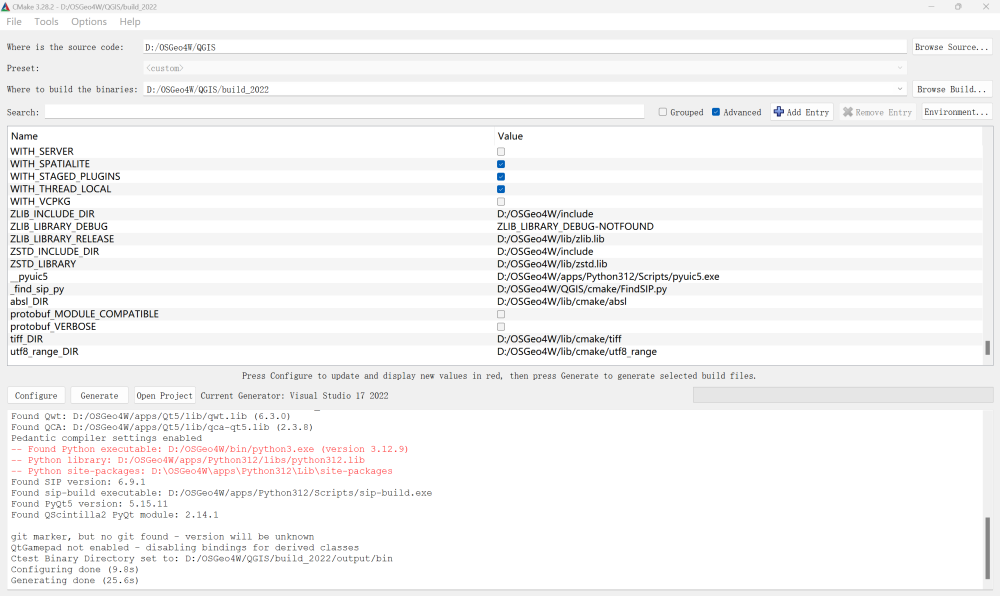Open the build binaries path dropdown

point(900,89)
